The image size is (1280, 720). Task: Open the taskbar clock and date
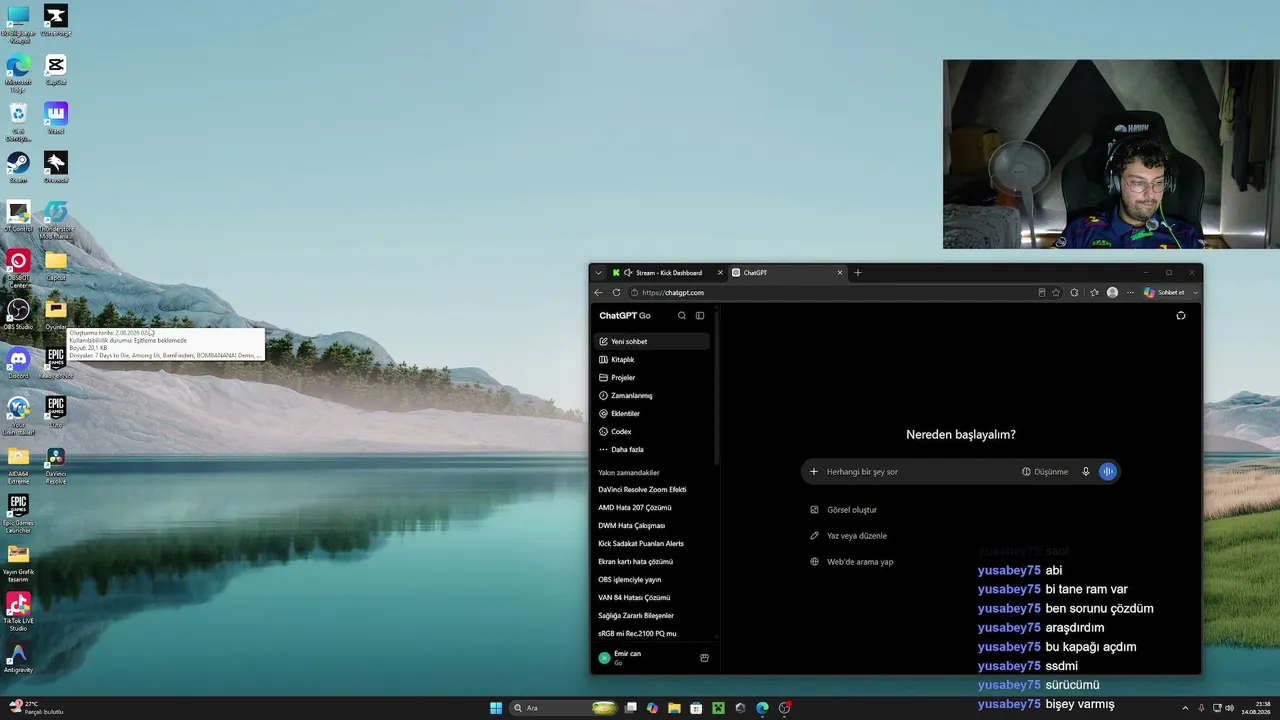point(1256,708)
